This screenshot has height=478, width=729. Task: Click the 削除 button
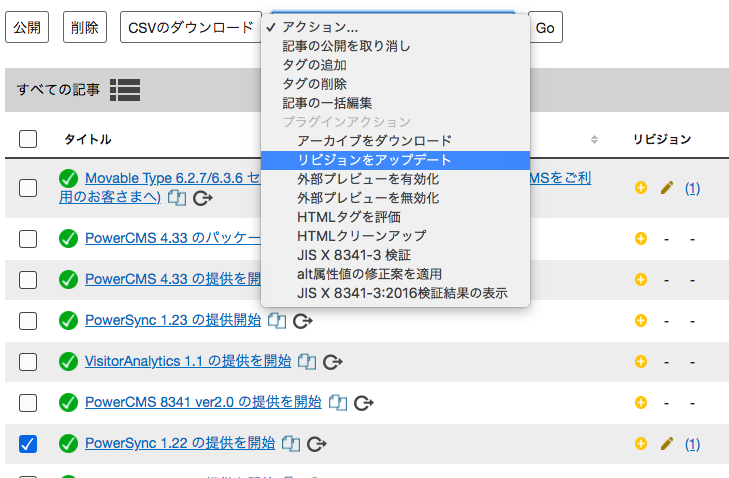(x=85, y=27)
